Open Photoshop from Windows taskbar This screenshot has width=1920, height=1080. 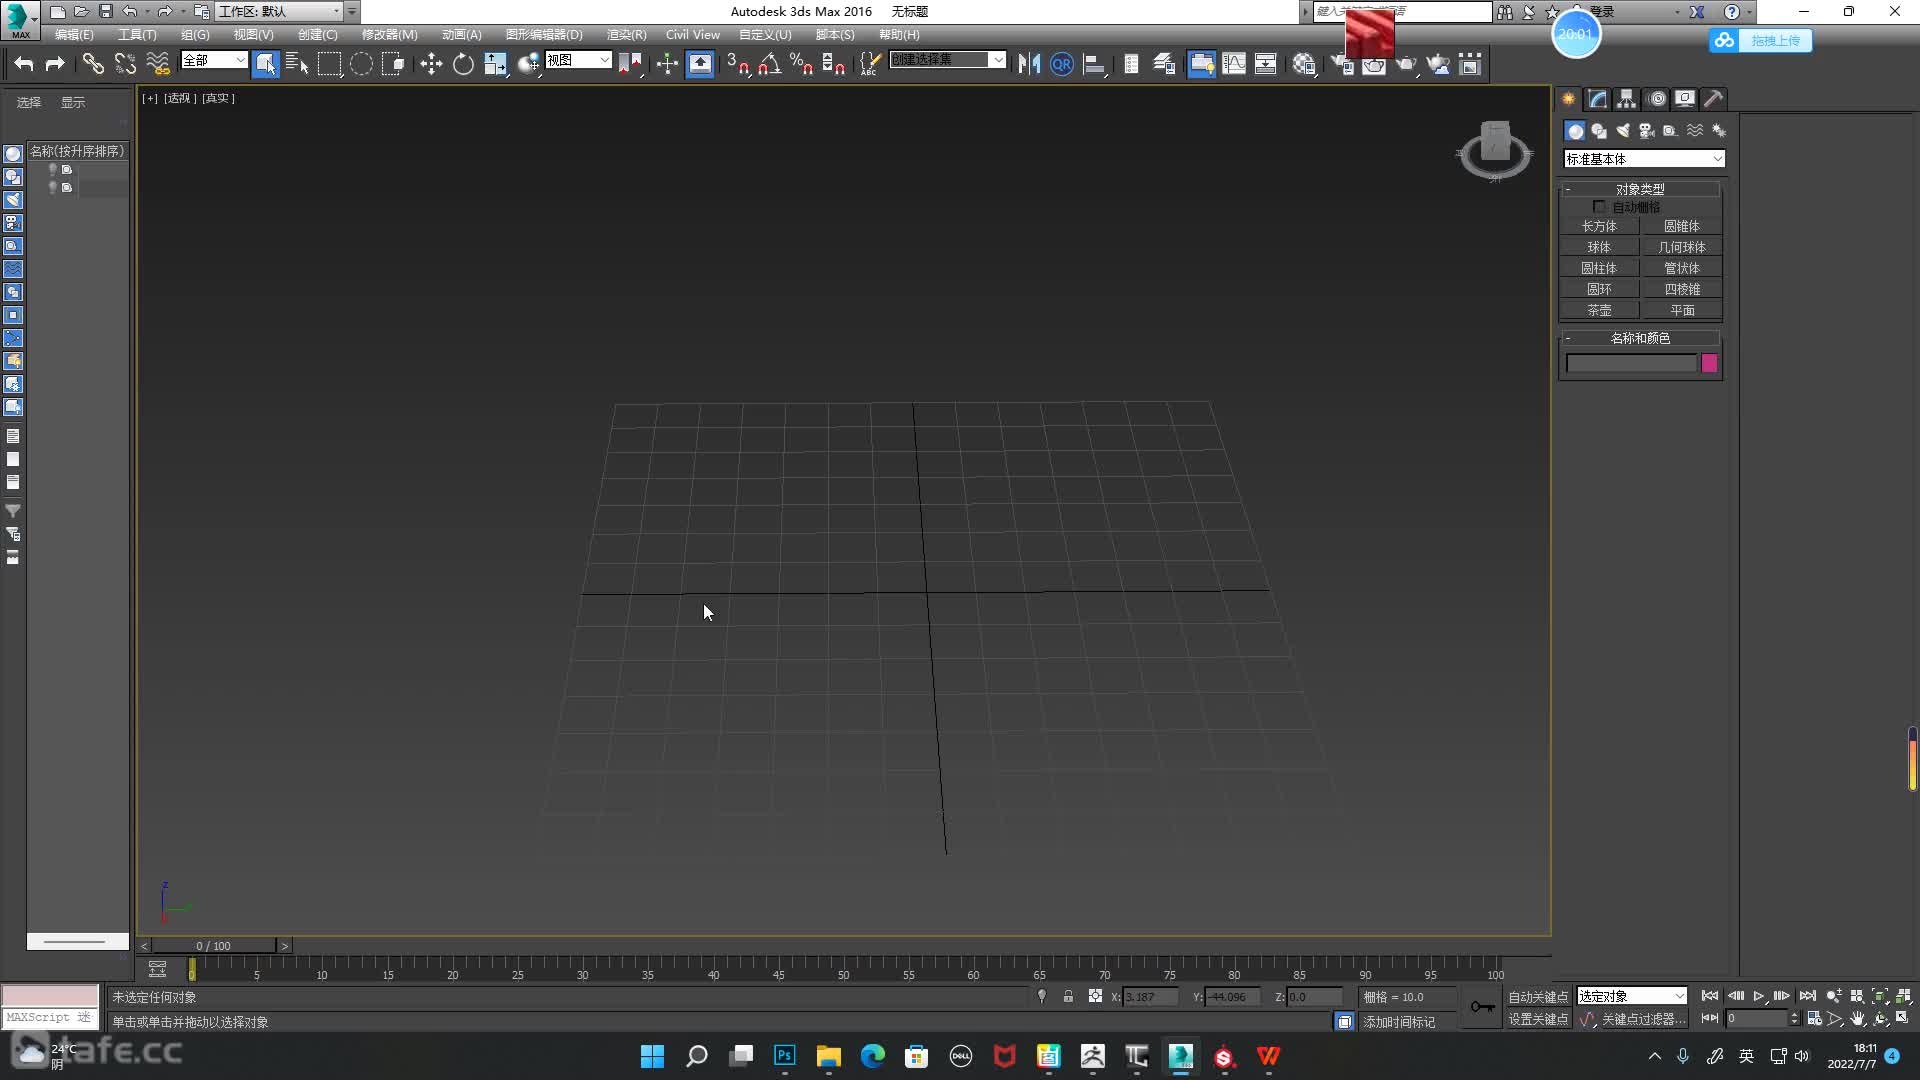785,1056
